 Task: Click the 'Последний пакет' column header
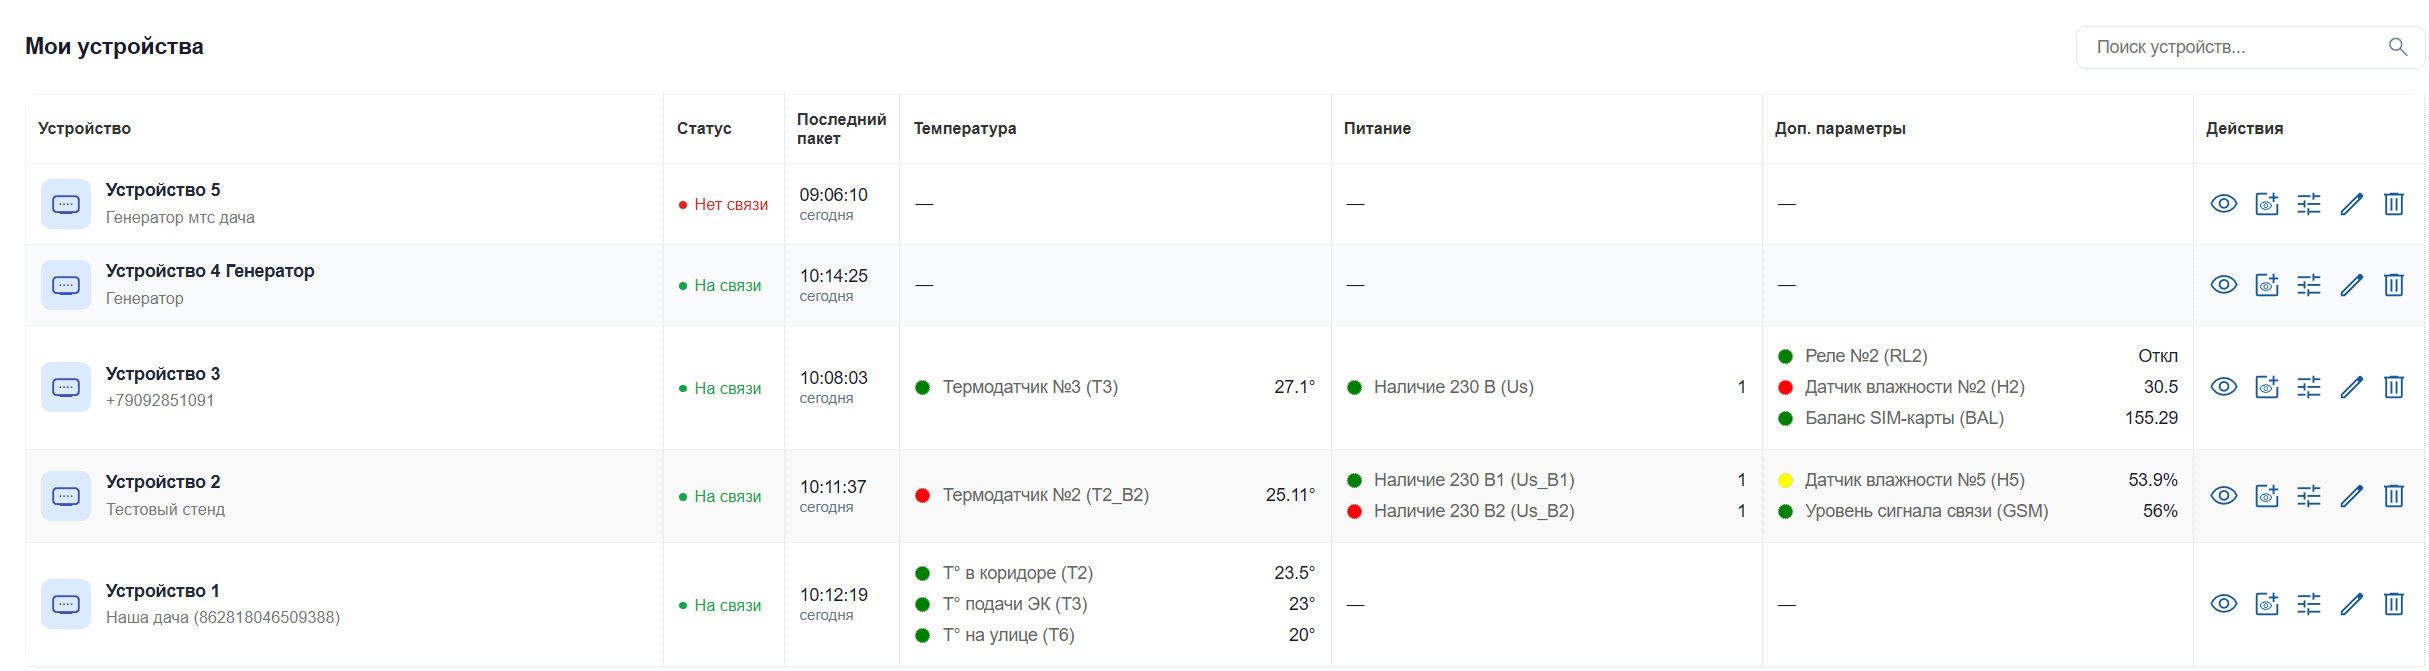point(841,129)
